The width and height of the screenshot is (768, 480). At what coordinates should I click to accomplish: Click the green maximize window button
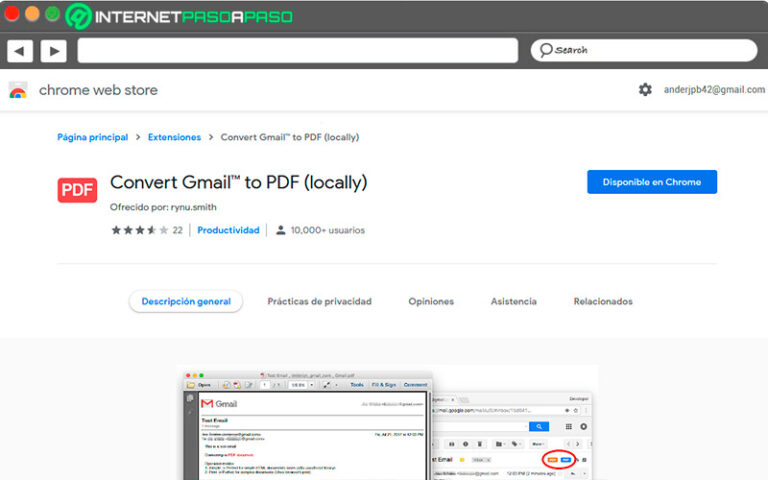52,14
